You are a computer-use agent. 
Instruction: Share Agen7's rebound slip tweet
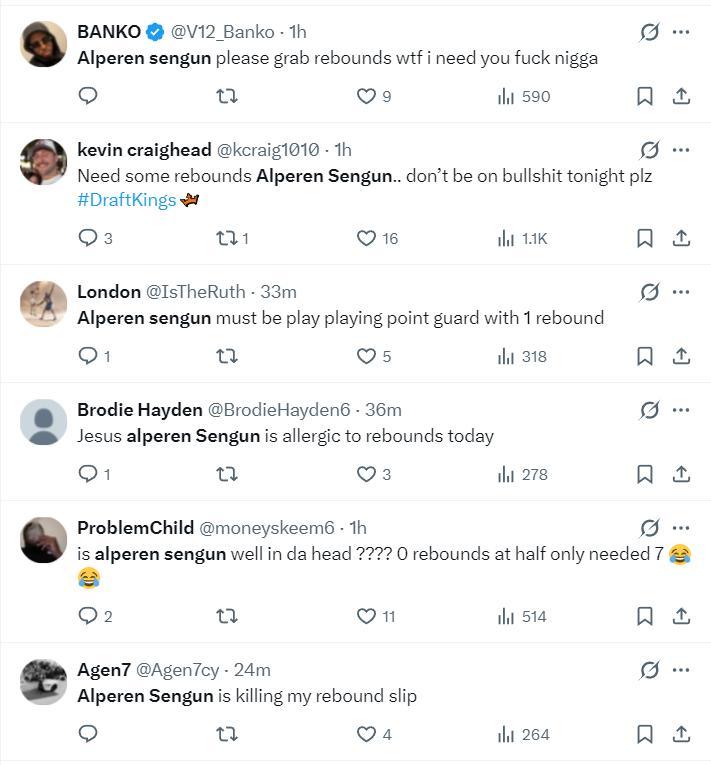point(681,734)
